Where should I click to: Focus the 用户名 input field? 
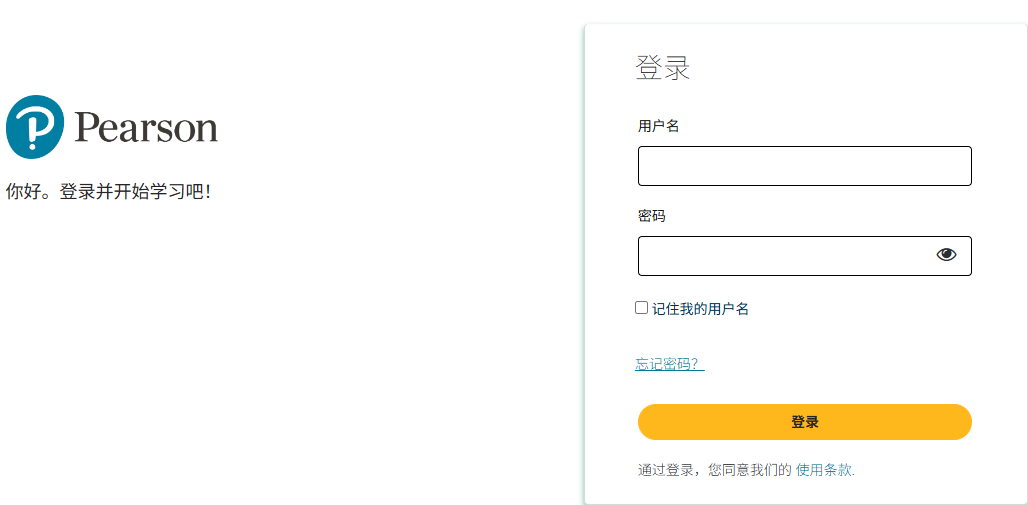[x=804, y=166]
